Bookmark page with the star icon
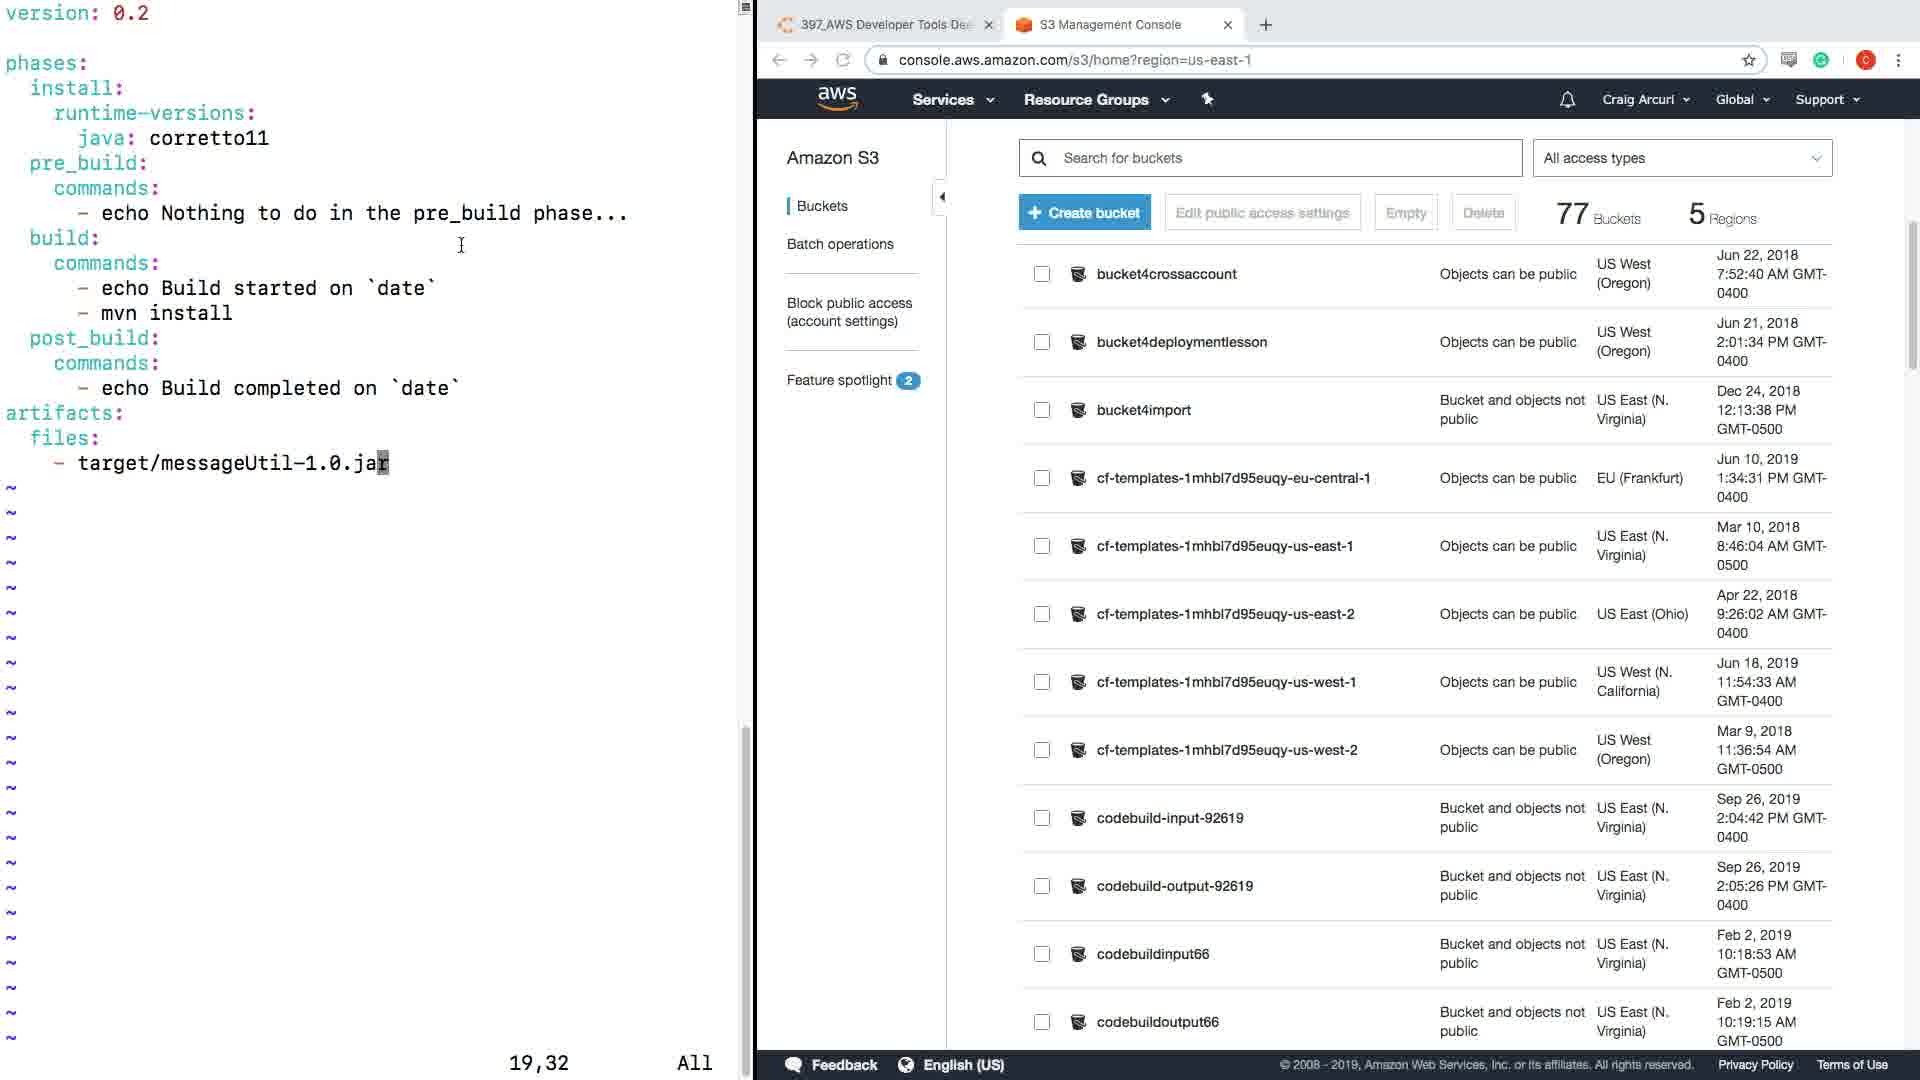Screen dimensions: 1920x1080 click(x=1748, y=60)
